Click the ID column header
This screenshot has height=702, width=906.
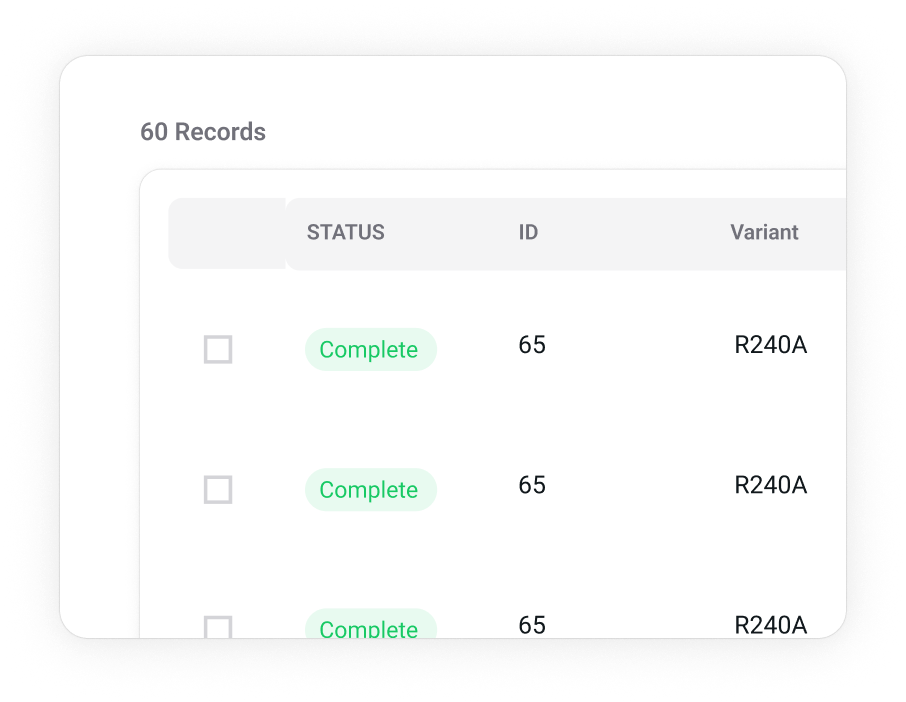[528, 232]
